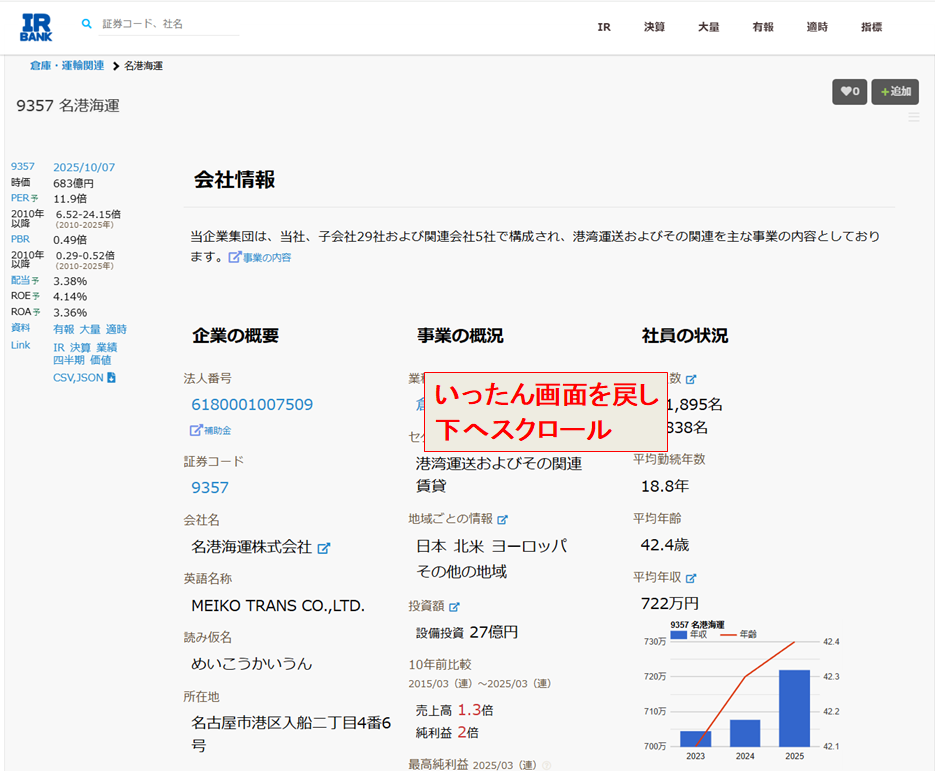
Task: Click the 倉庫・運輸関連 breadcrumb link
Action: [67, 66]
